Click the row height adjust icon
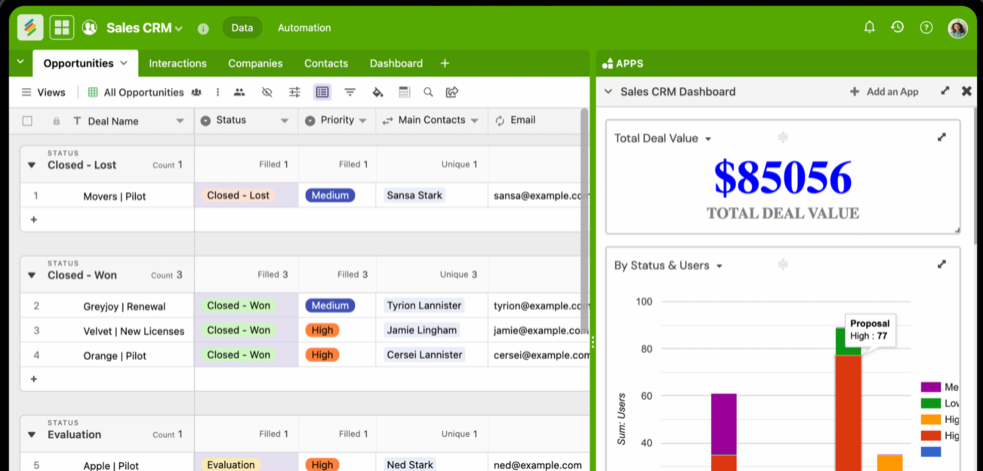The height and width of the screenshot is (471, 983). point(295,92)
